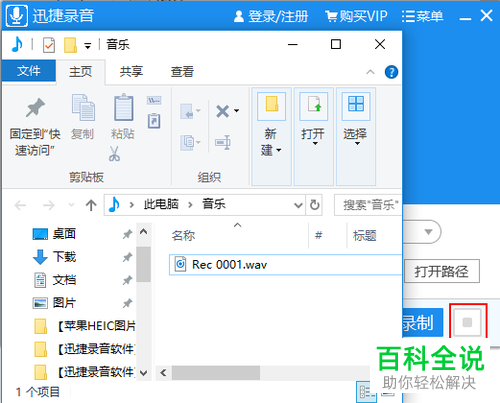This screenshot has height=403, width=500.
Task: Open the 菜单 menu in recorder
Action: point(422,16)
